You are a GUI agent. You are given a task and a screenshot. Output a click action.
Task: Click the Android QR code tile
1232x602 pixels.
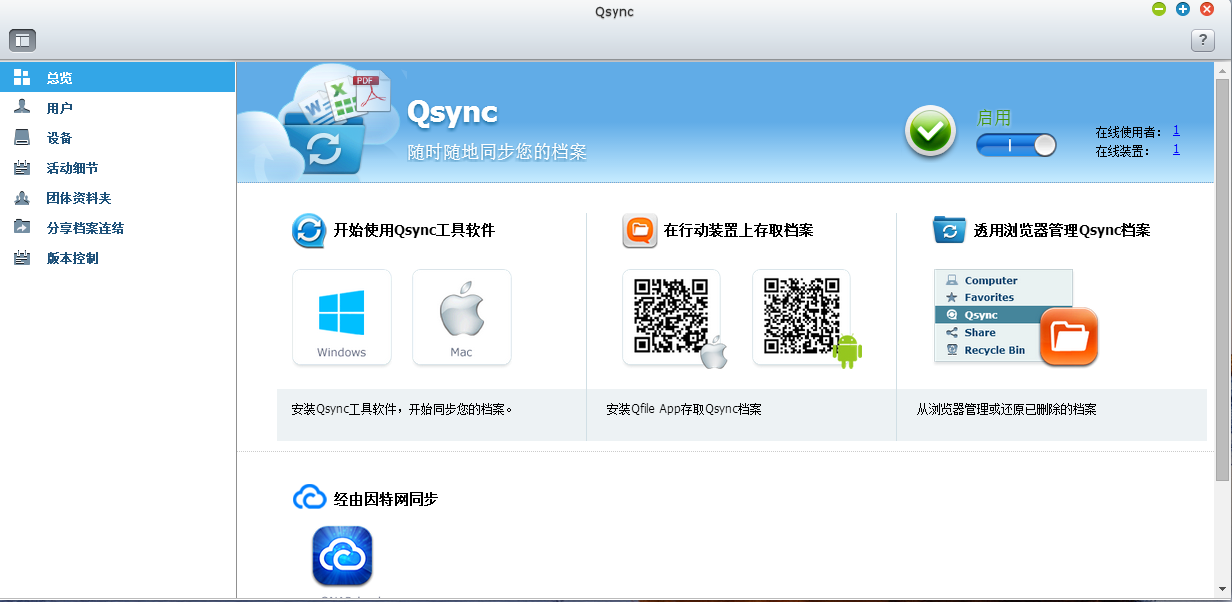[802, 317]
